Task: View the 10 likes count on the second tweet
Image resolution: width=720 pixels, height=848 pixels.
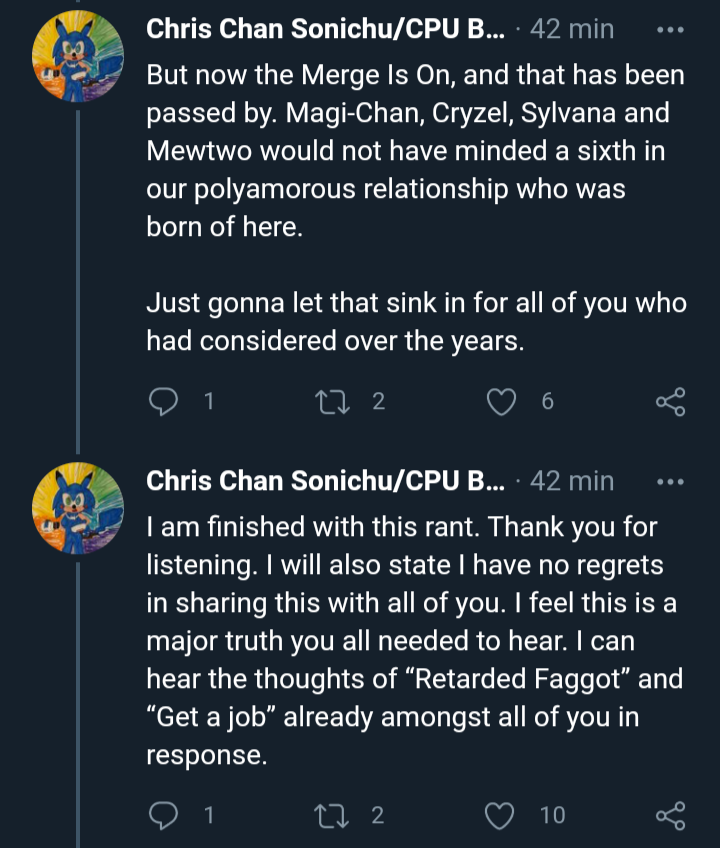Action: (x=552, y=815)
